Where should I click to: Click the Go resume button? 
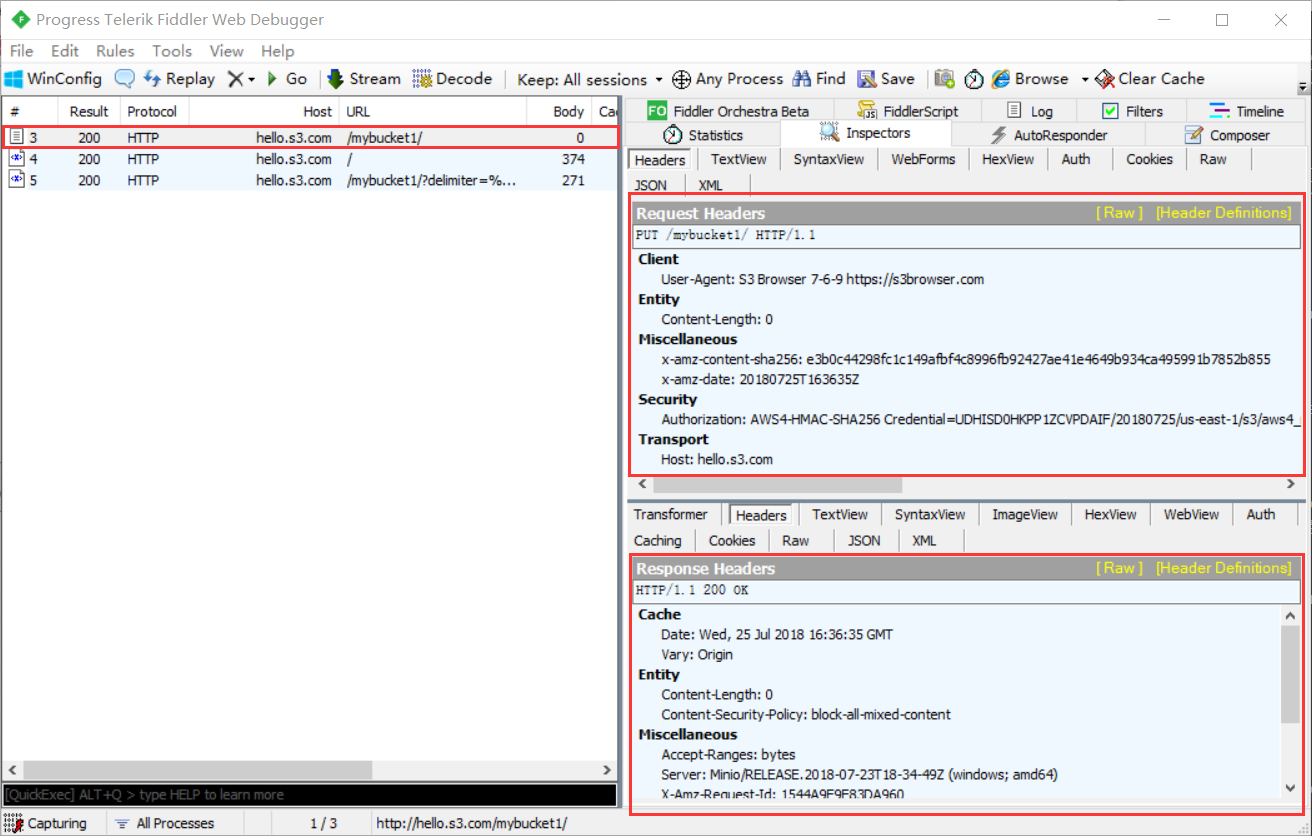pos(286,79)
